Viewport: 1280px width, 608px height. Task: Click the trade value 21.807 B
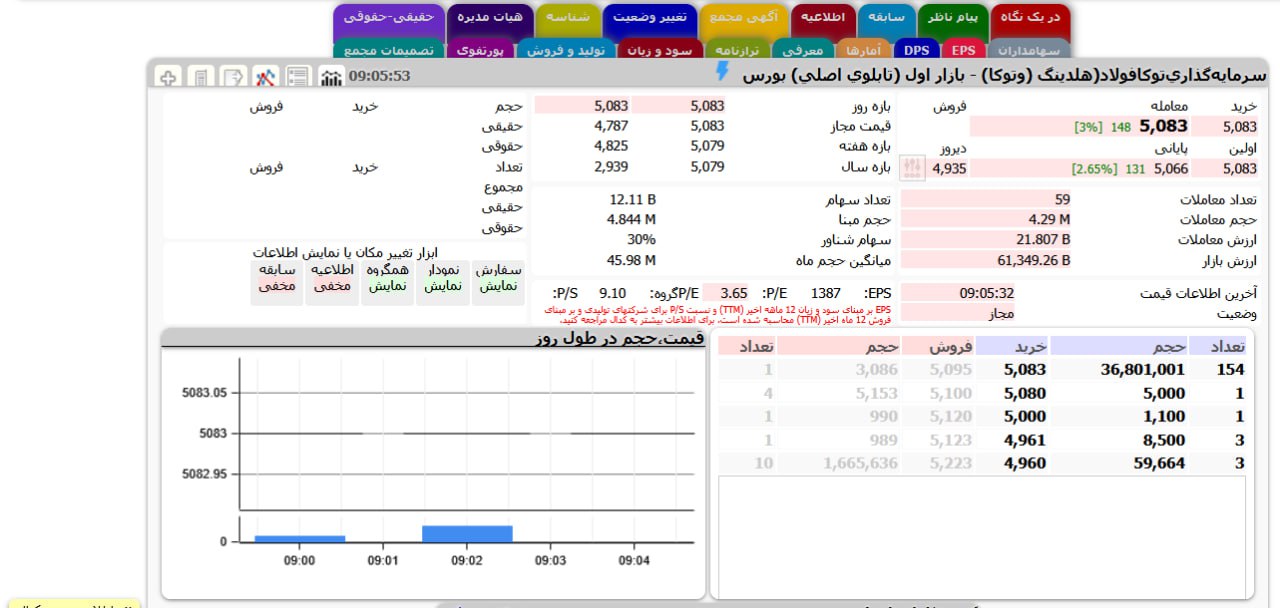coord(1043,240)
